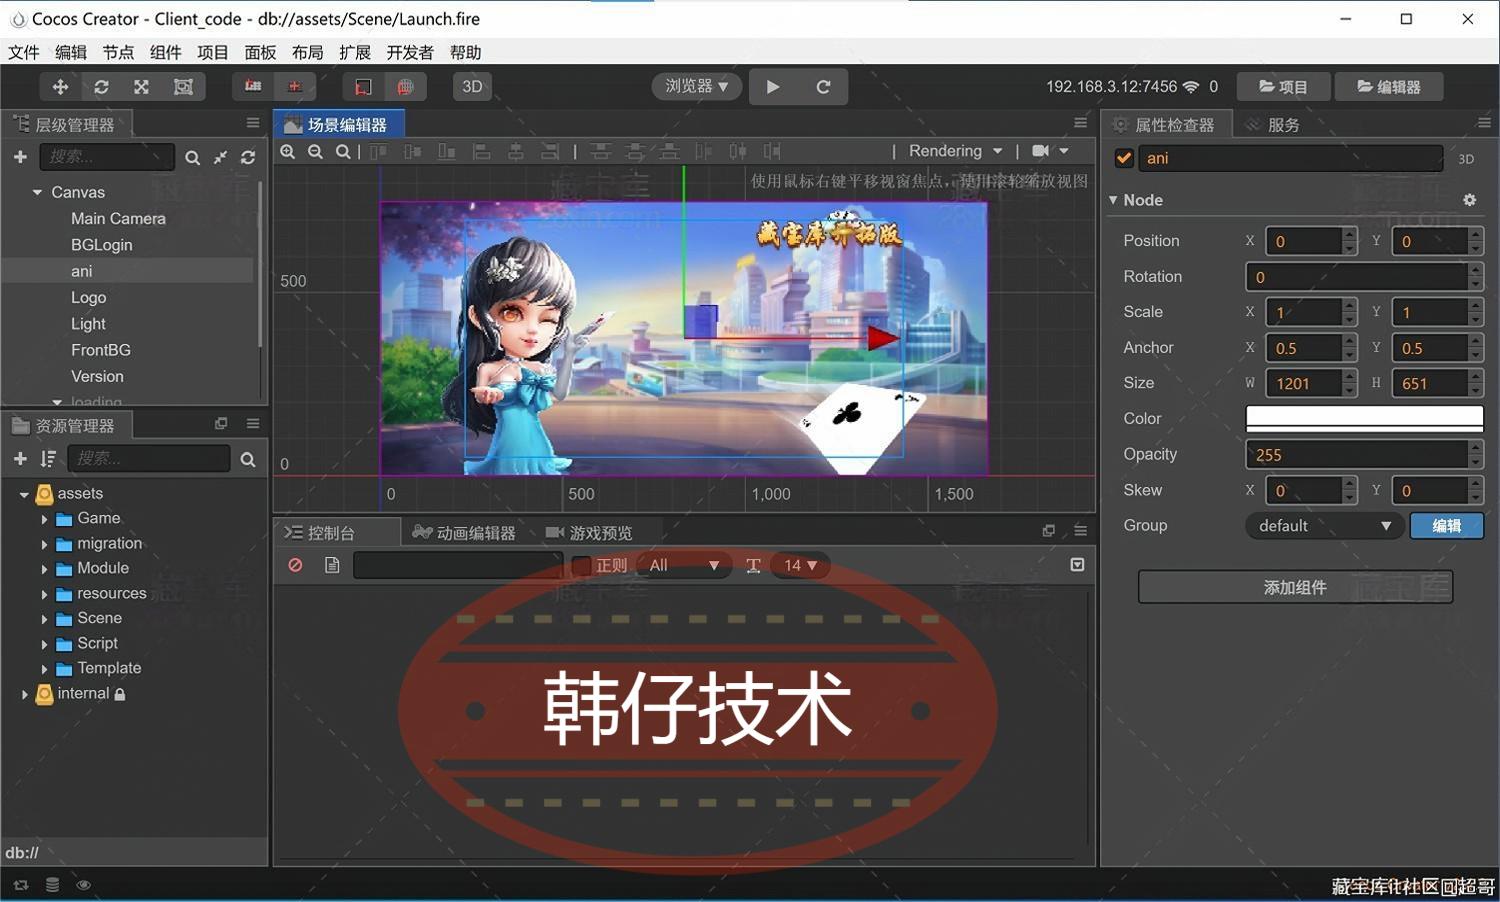Refresh the preview device
Screen dimensions: 1500x902
[x=823, y=87]
